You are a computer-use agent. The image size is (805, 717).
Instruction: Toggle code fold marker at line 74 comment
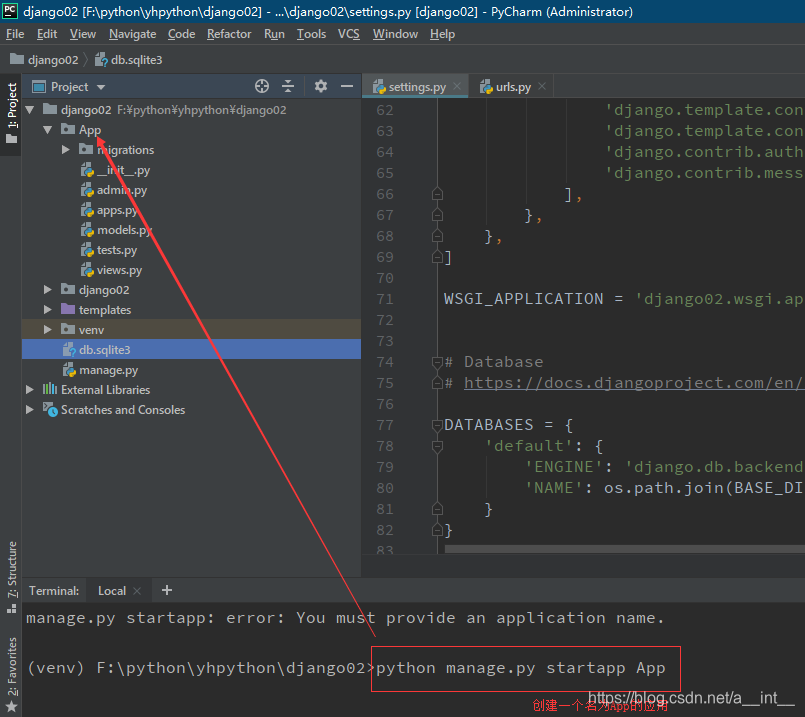click(x=437, y=362)
